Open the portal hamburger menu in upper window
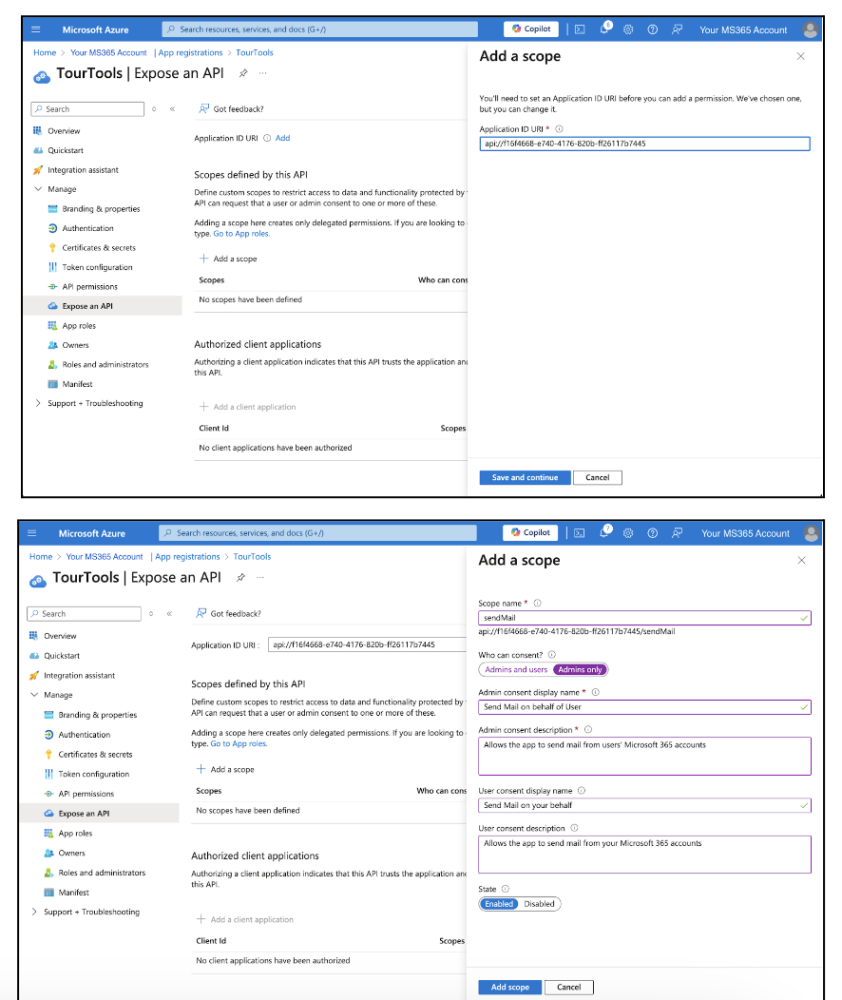842x1000 pixels. pos(36,29)
